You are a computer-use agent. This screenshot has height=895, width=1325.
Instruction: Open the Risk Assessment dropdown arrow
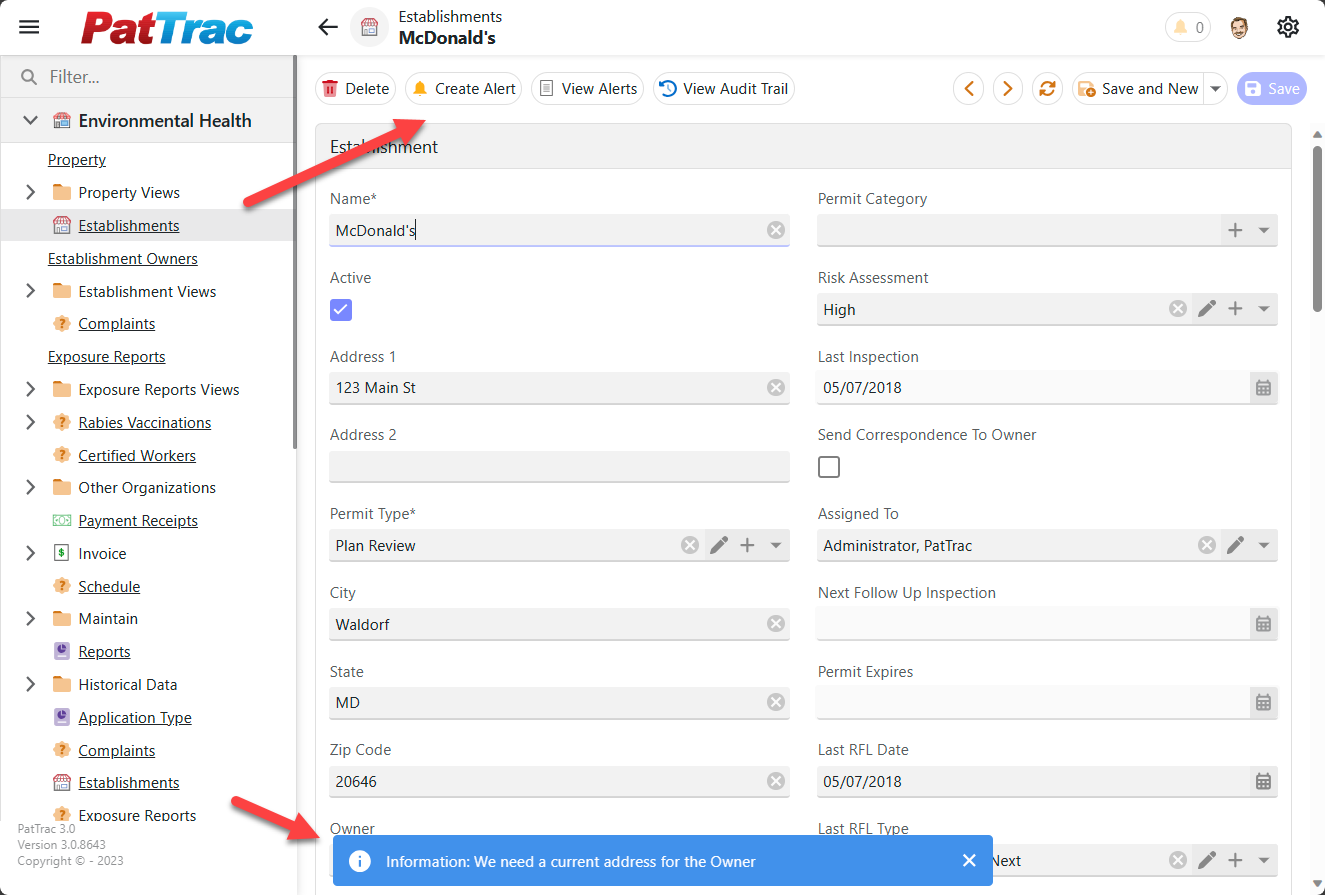(1264, 309)
